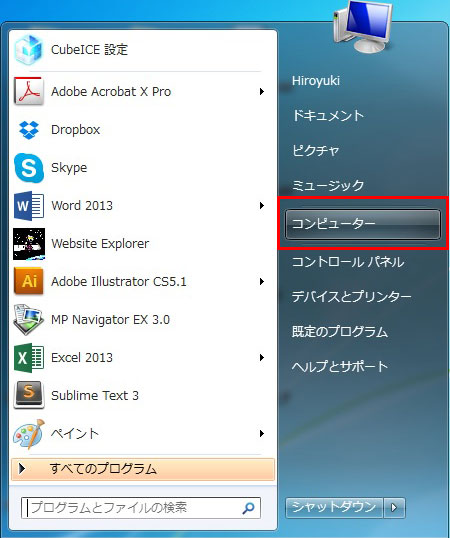This screenshot has width=450, height=538.
Task: Open the CubeICE 設定 icon
Action: [x=29, y=50]
